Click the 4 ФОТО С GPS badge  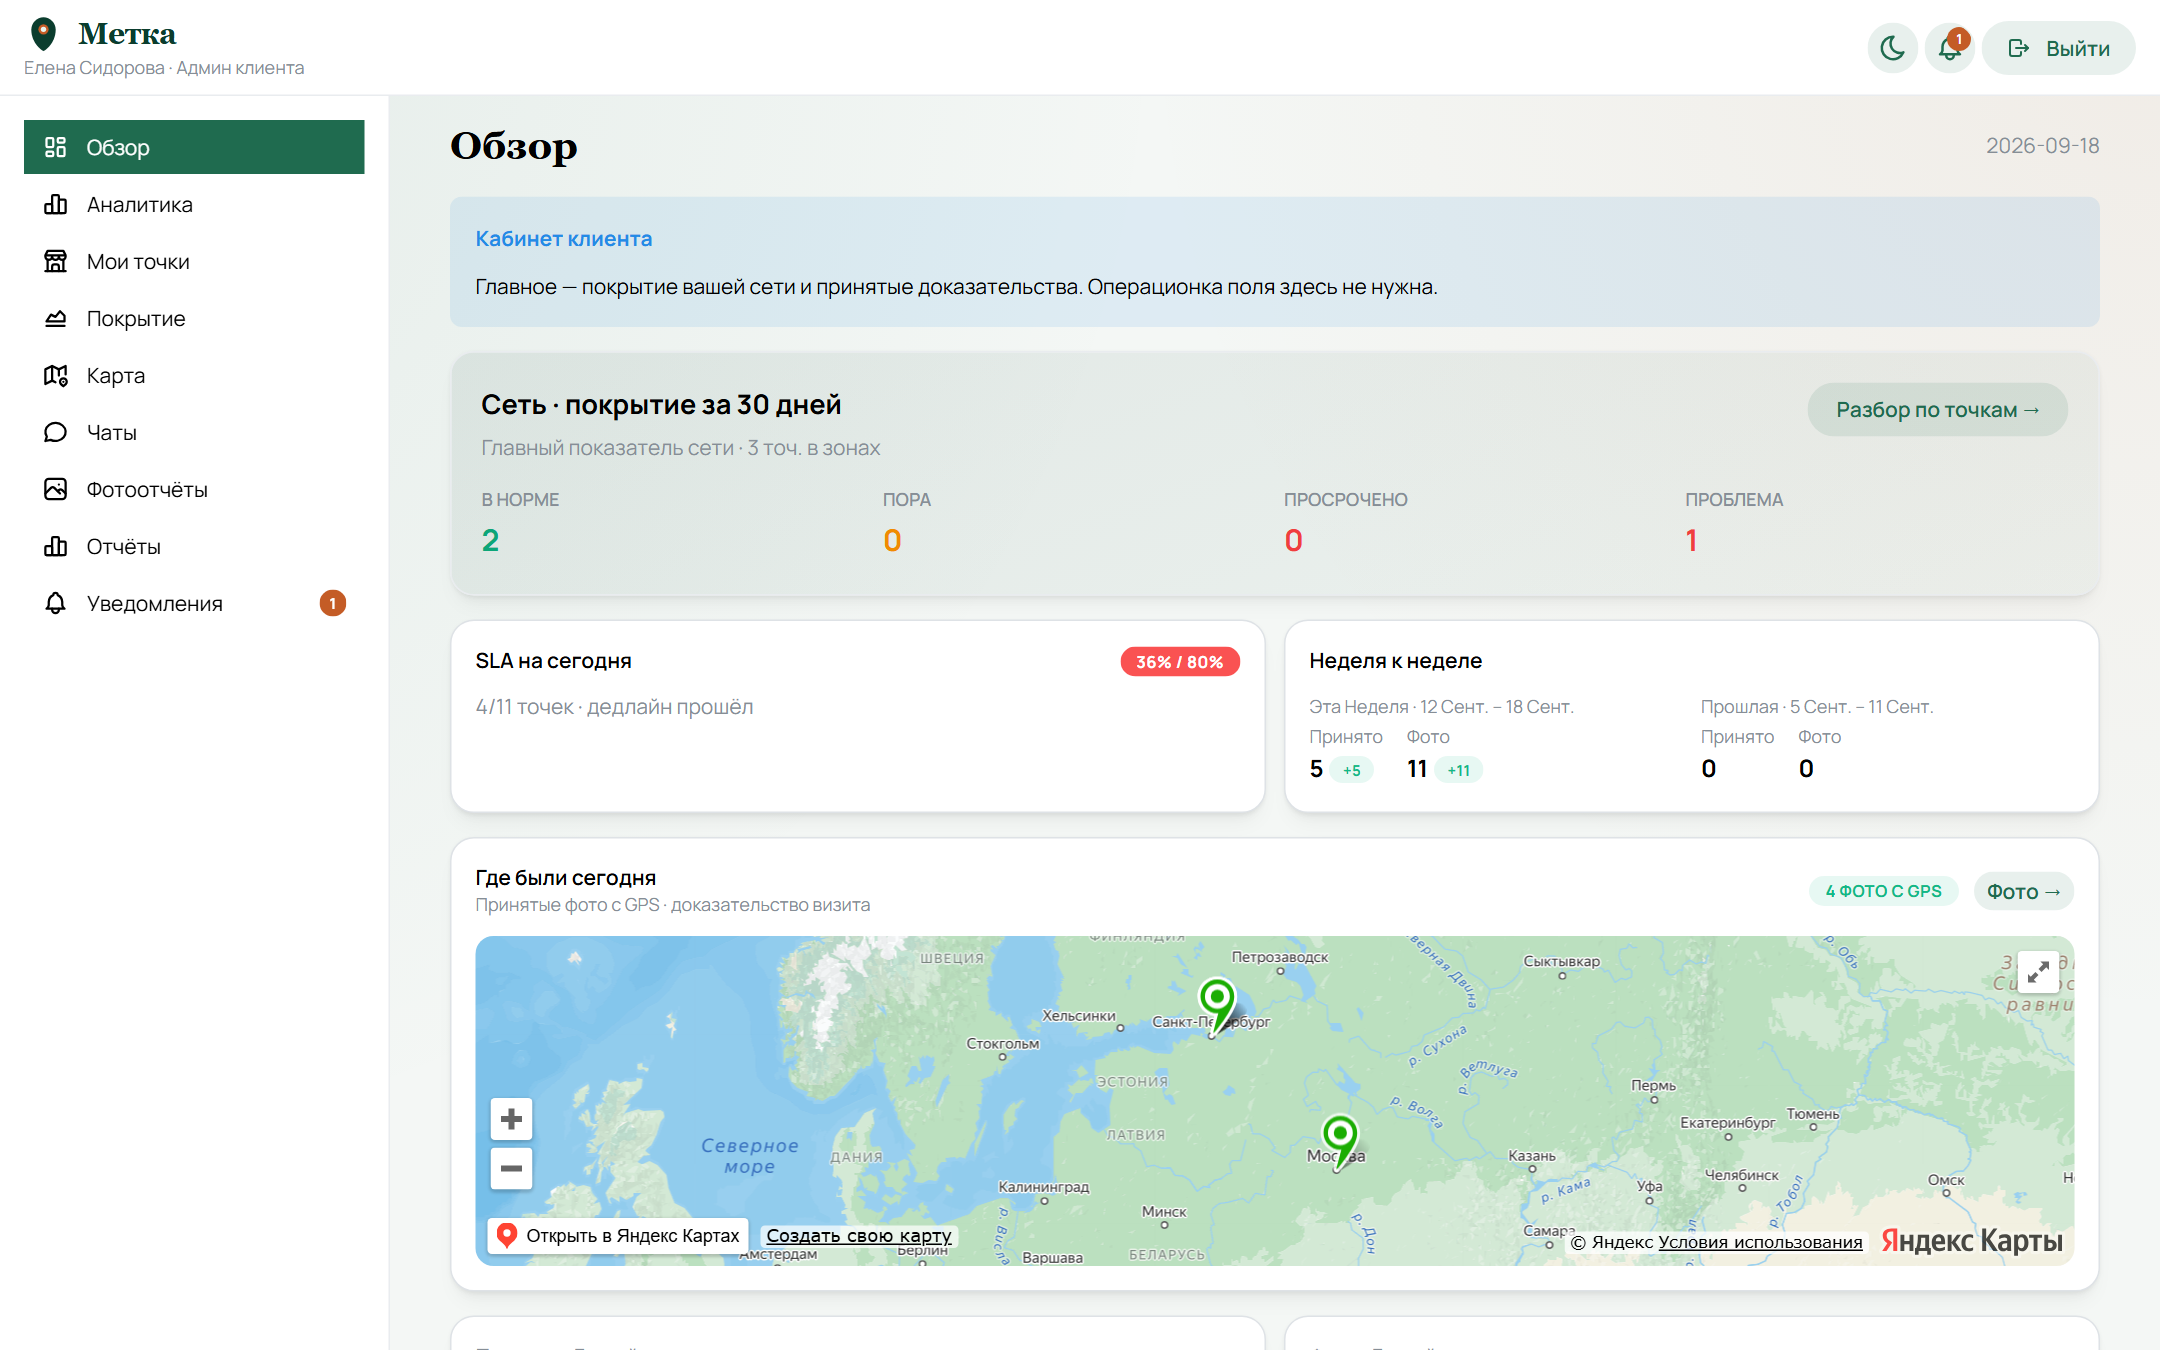click(x=1883, y=890)
